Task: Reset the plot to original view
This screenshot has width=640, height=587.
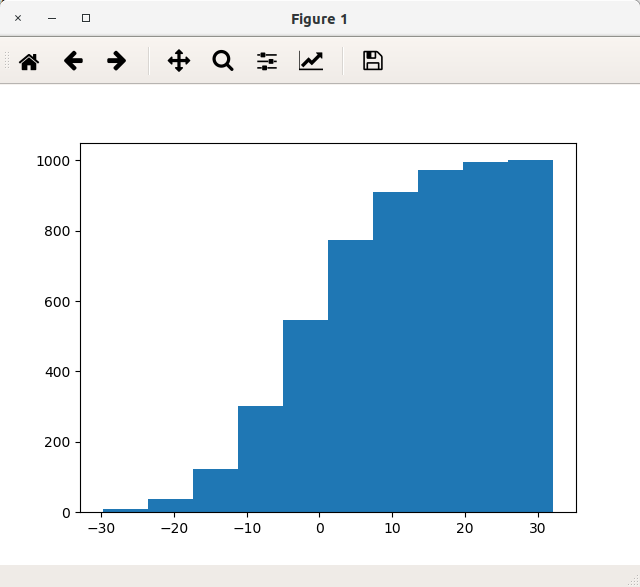Action: (x=29, y=61)
